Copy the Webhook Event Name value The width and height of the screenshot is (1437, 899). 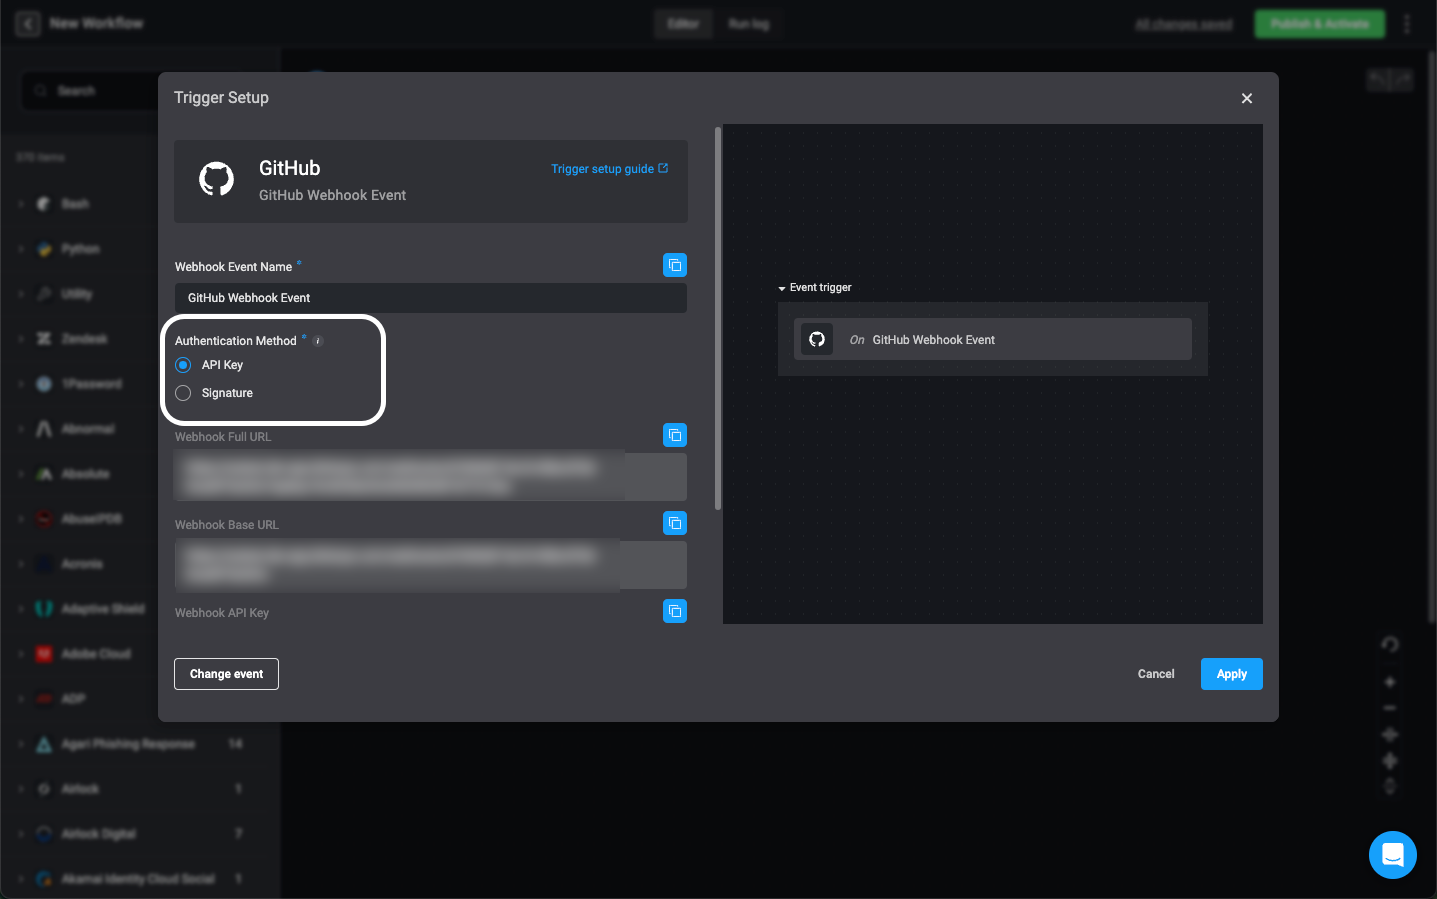click(x=675, y=265)
